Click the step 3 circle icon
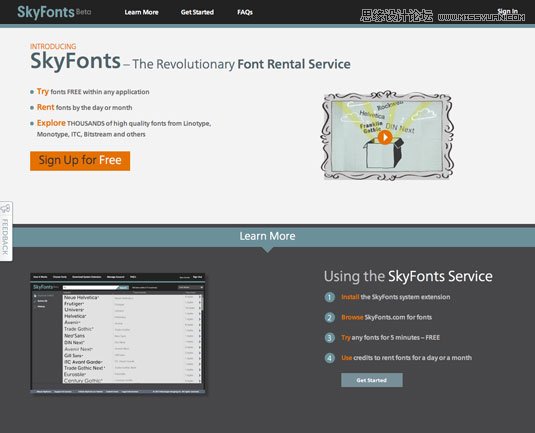Image resolution: width=535 pixels, height=433 pixels. 330,338
